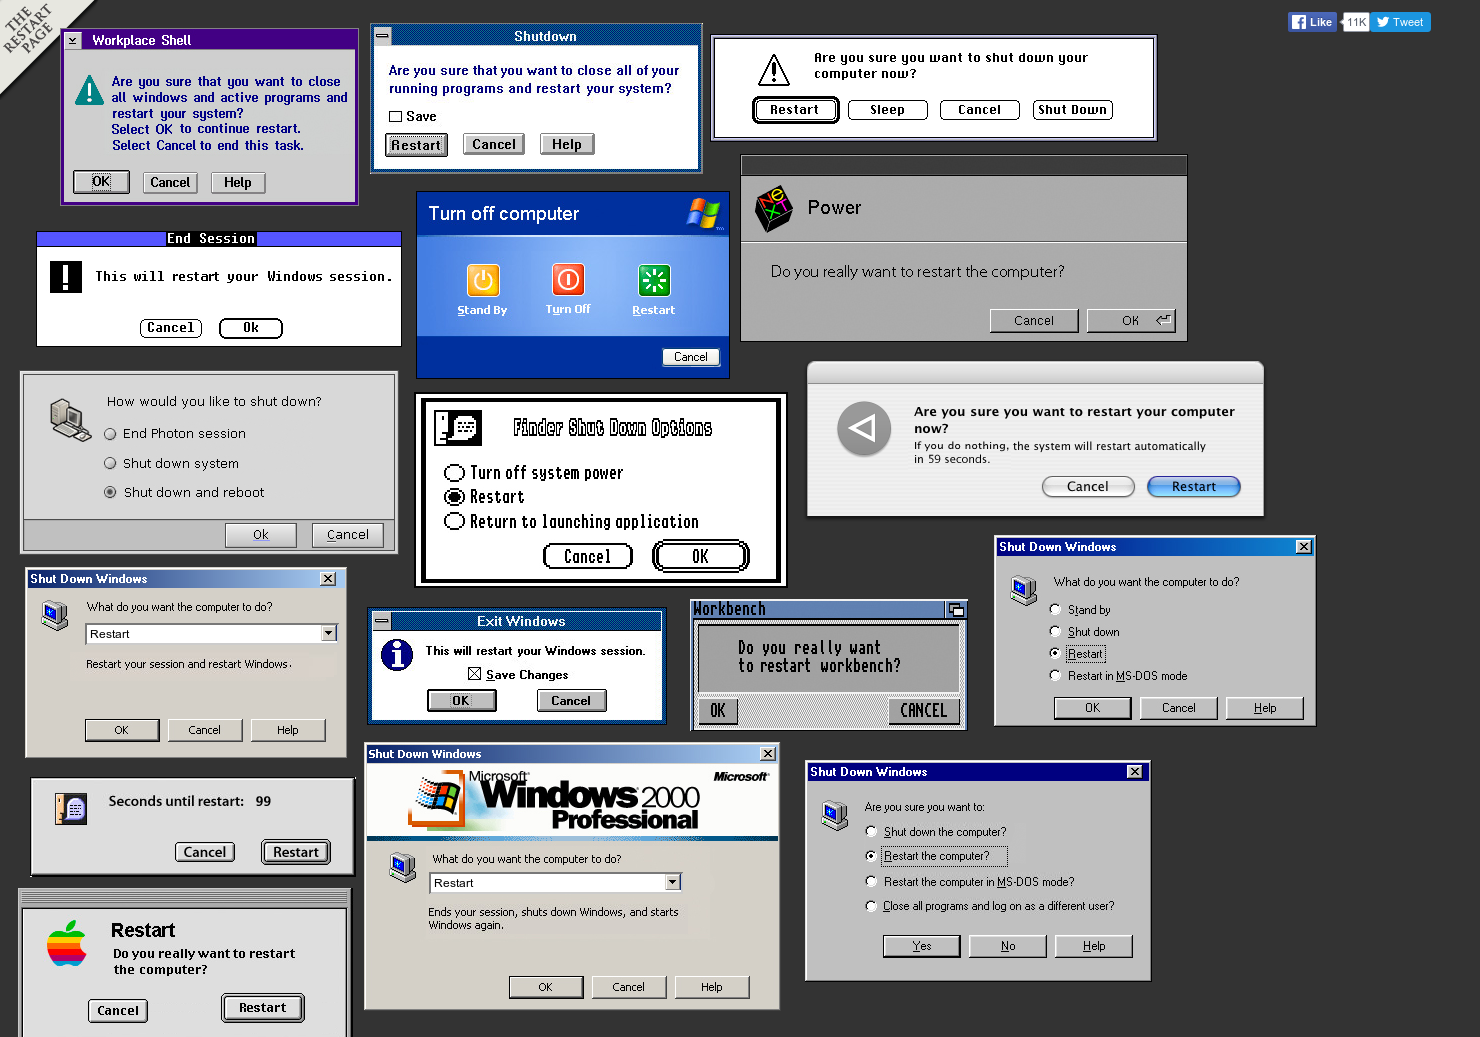1480x1037 pixels.
Task: Click the warning triangle in Workplace Shell dialog
Action: pos(89,90)
